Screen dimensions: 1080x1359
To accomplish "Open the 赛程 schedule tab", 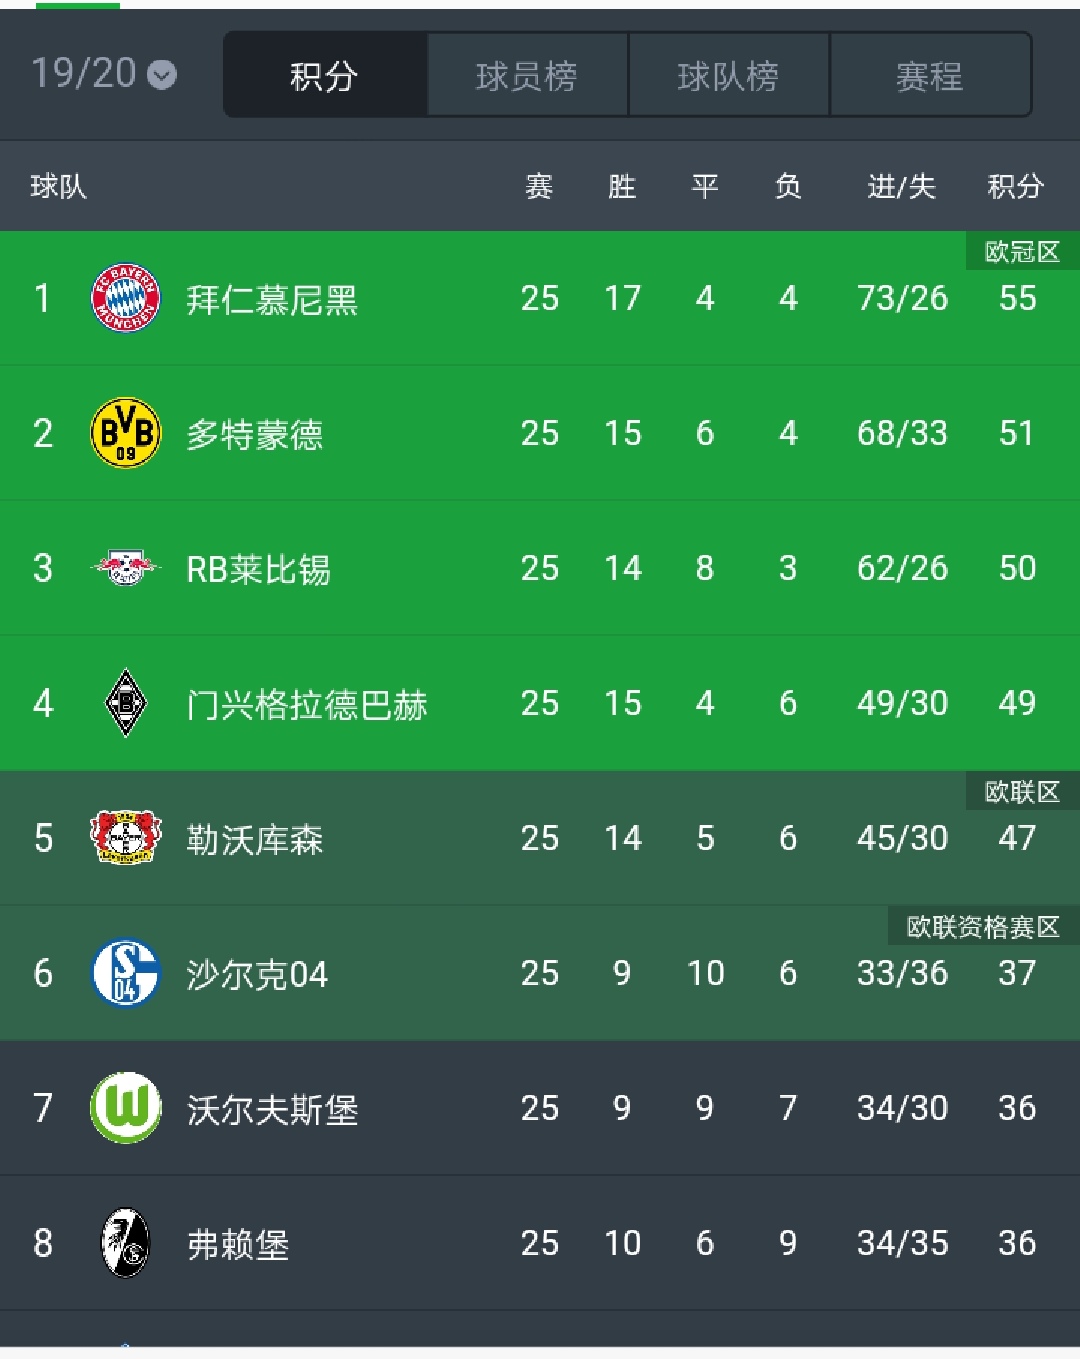I will point(929,76).
